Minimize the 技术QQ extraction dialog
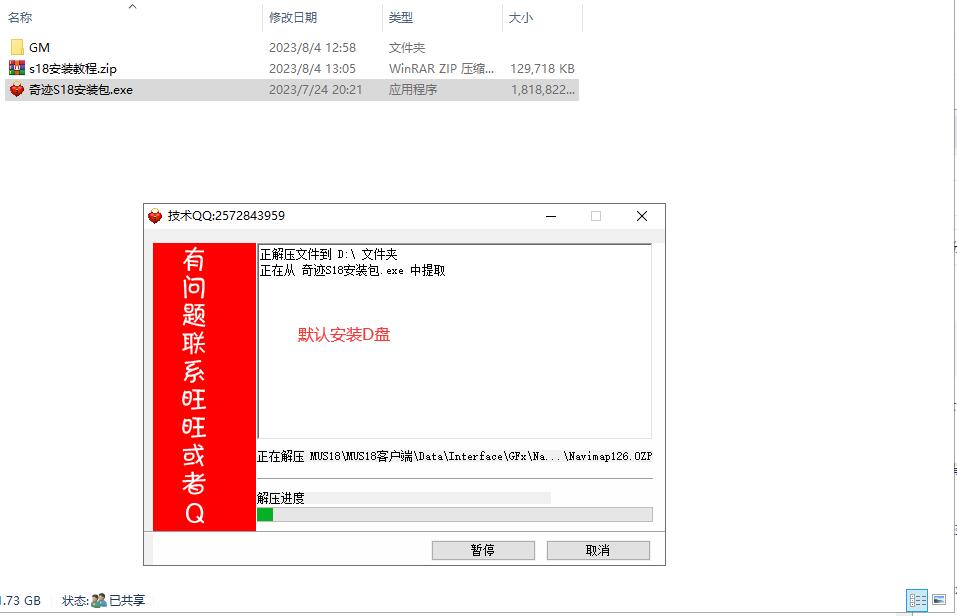Image resolution: width=957 pixels, height=616 pixels. coord(549,216)
